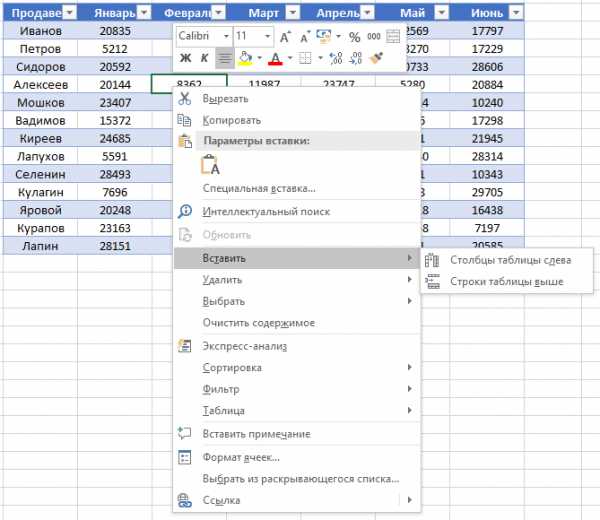
Task: Toggle center alignment in mini toolbar
Action: [225, 58]
